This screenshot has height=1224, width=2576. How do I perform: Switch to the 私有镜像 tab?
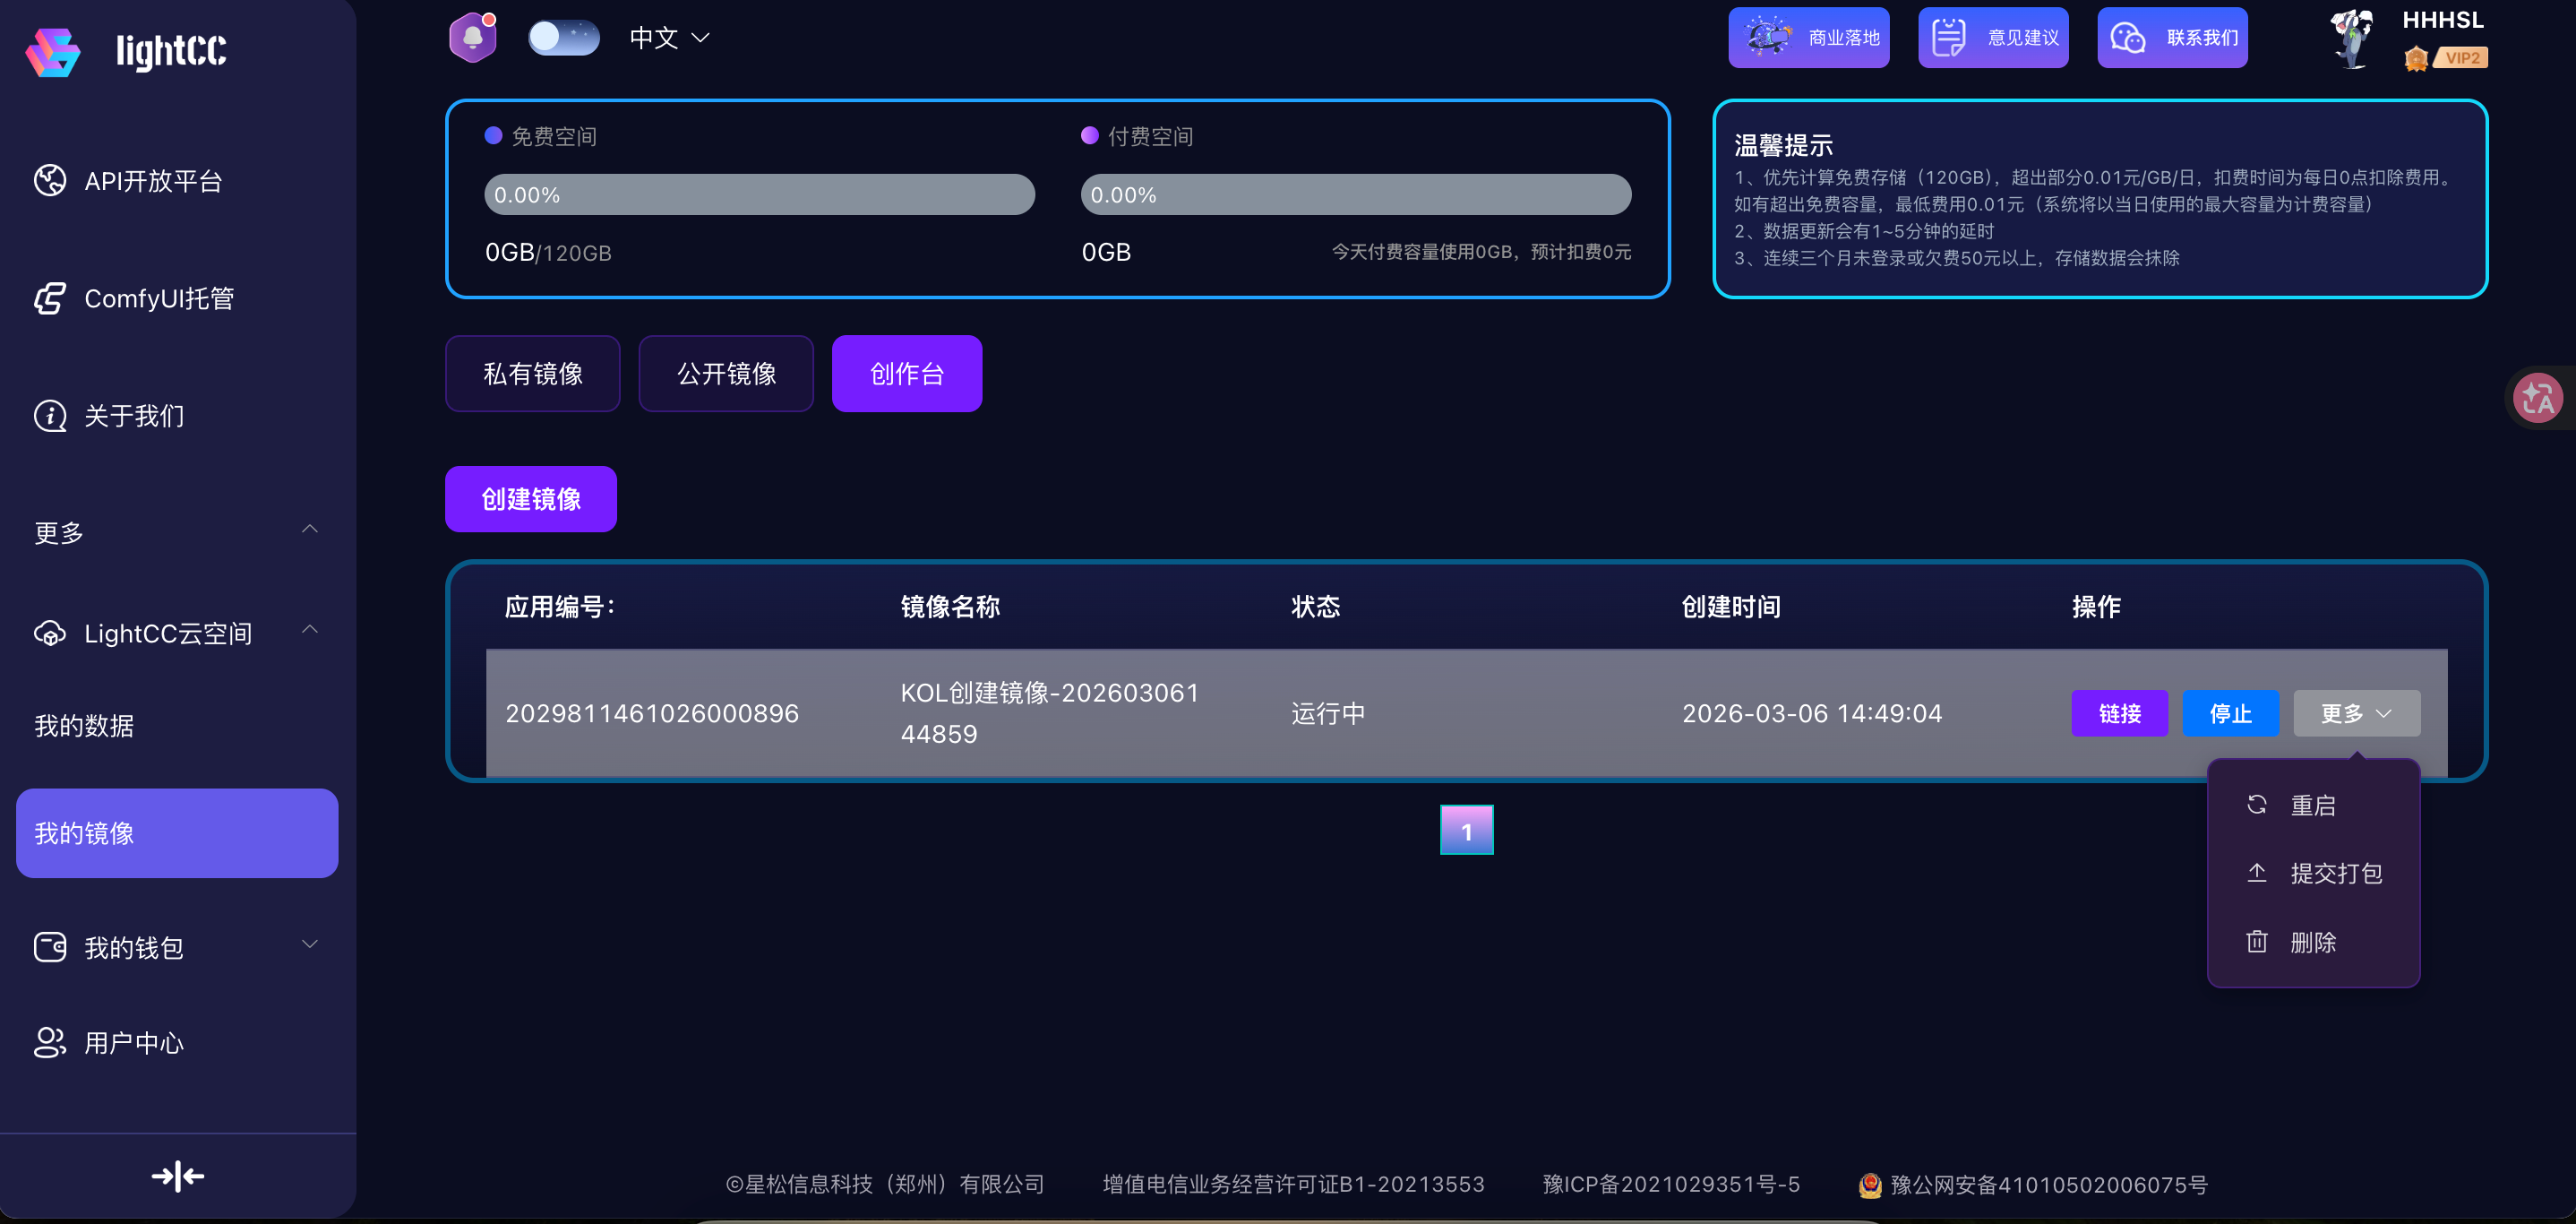pyautogui.click(x=532, y=374)
